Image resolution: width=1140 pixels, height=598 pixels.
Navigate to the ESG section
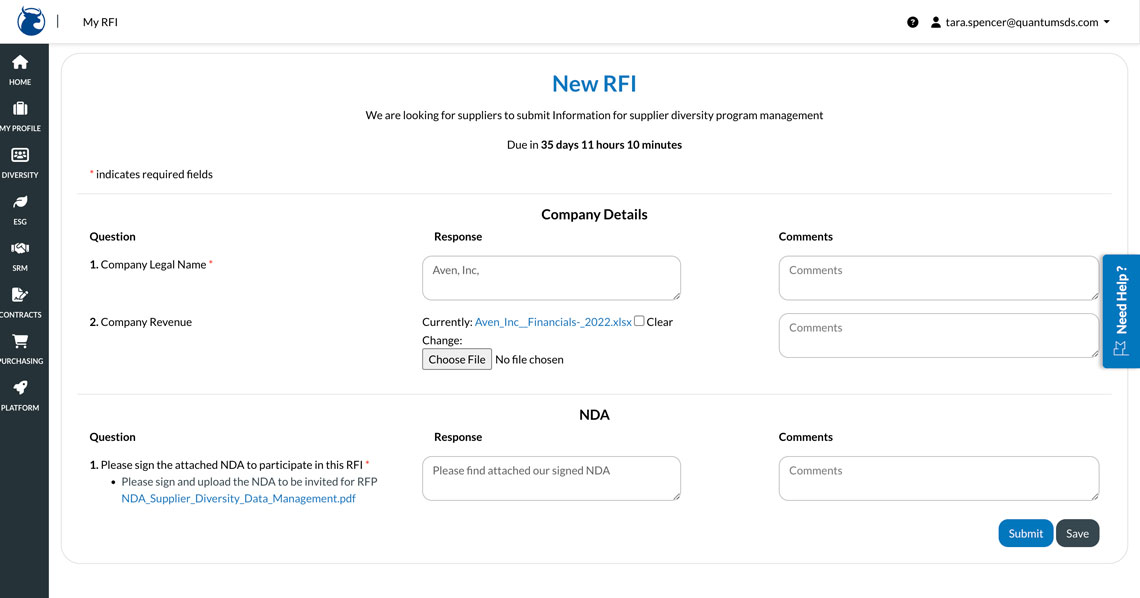pos(19,207)
